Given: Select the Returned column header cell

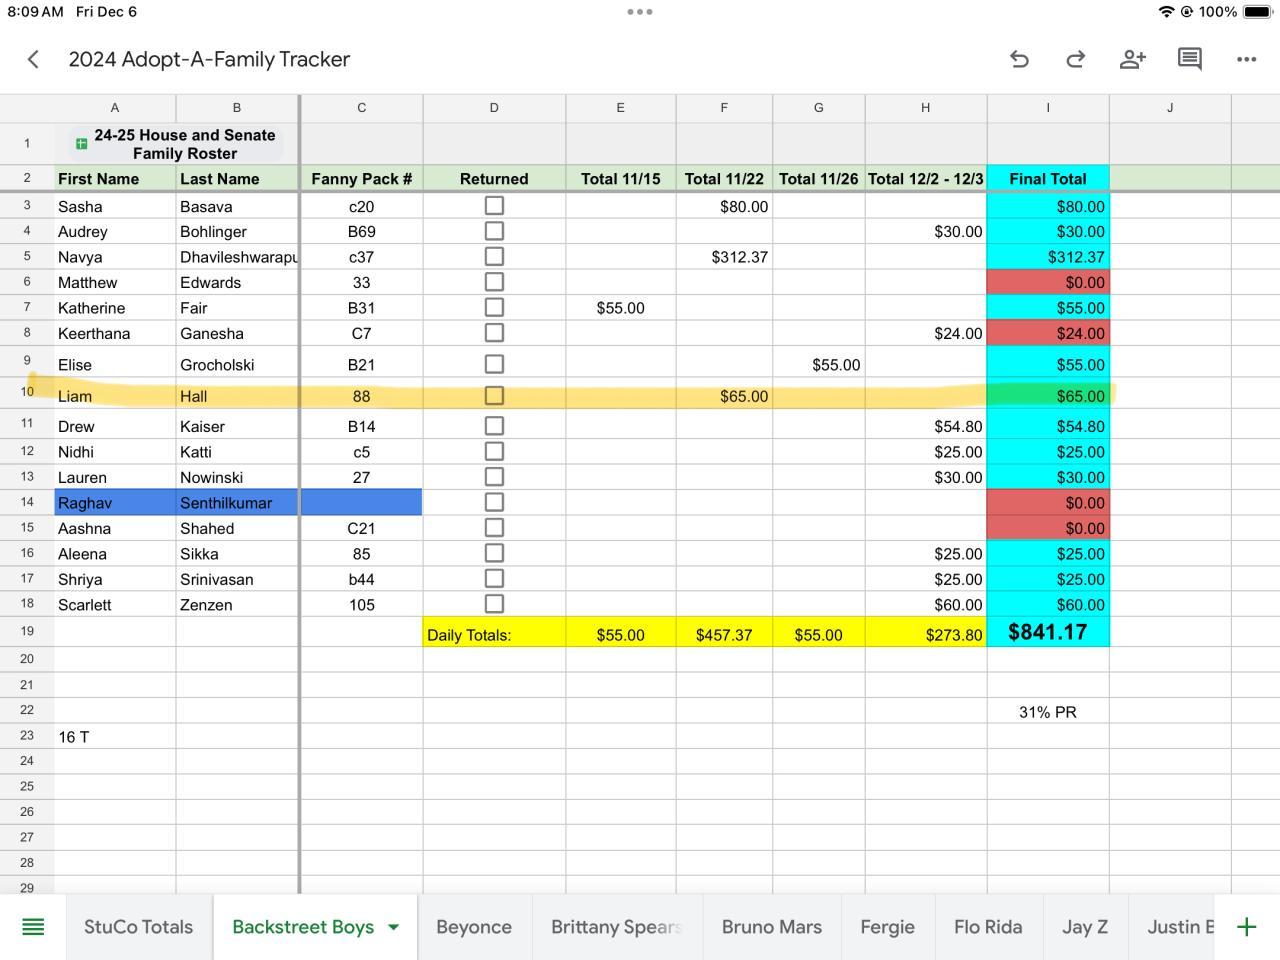Looking at the screenshot, I should (x=494, y=179).
